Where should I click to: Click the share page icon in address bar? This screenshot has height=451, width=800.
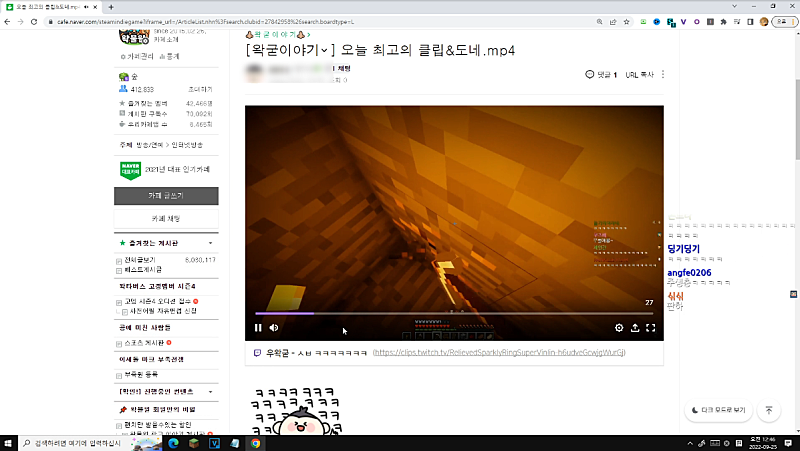(613, 22)
